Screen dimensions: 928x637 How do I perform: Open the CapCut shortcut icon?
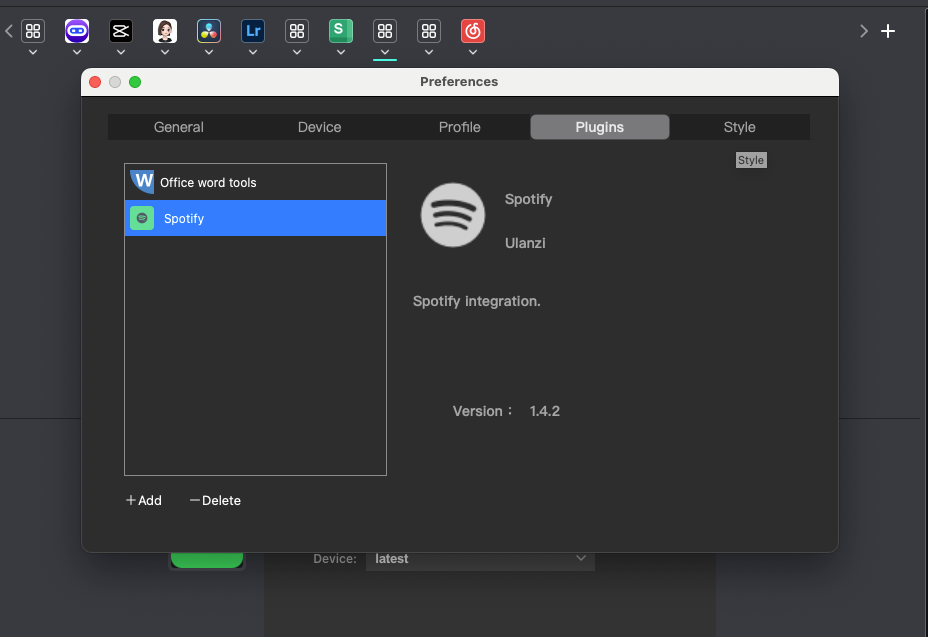point(121,30)
